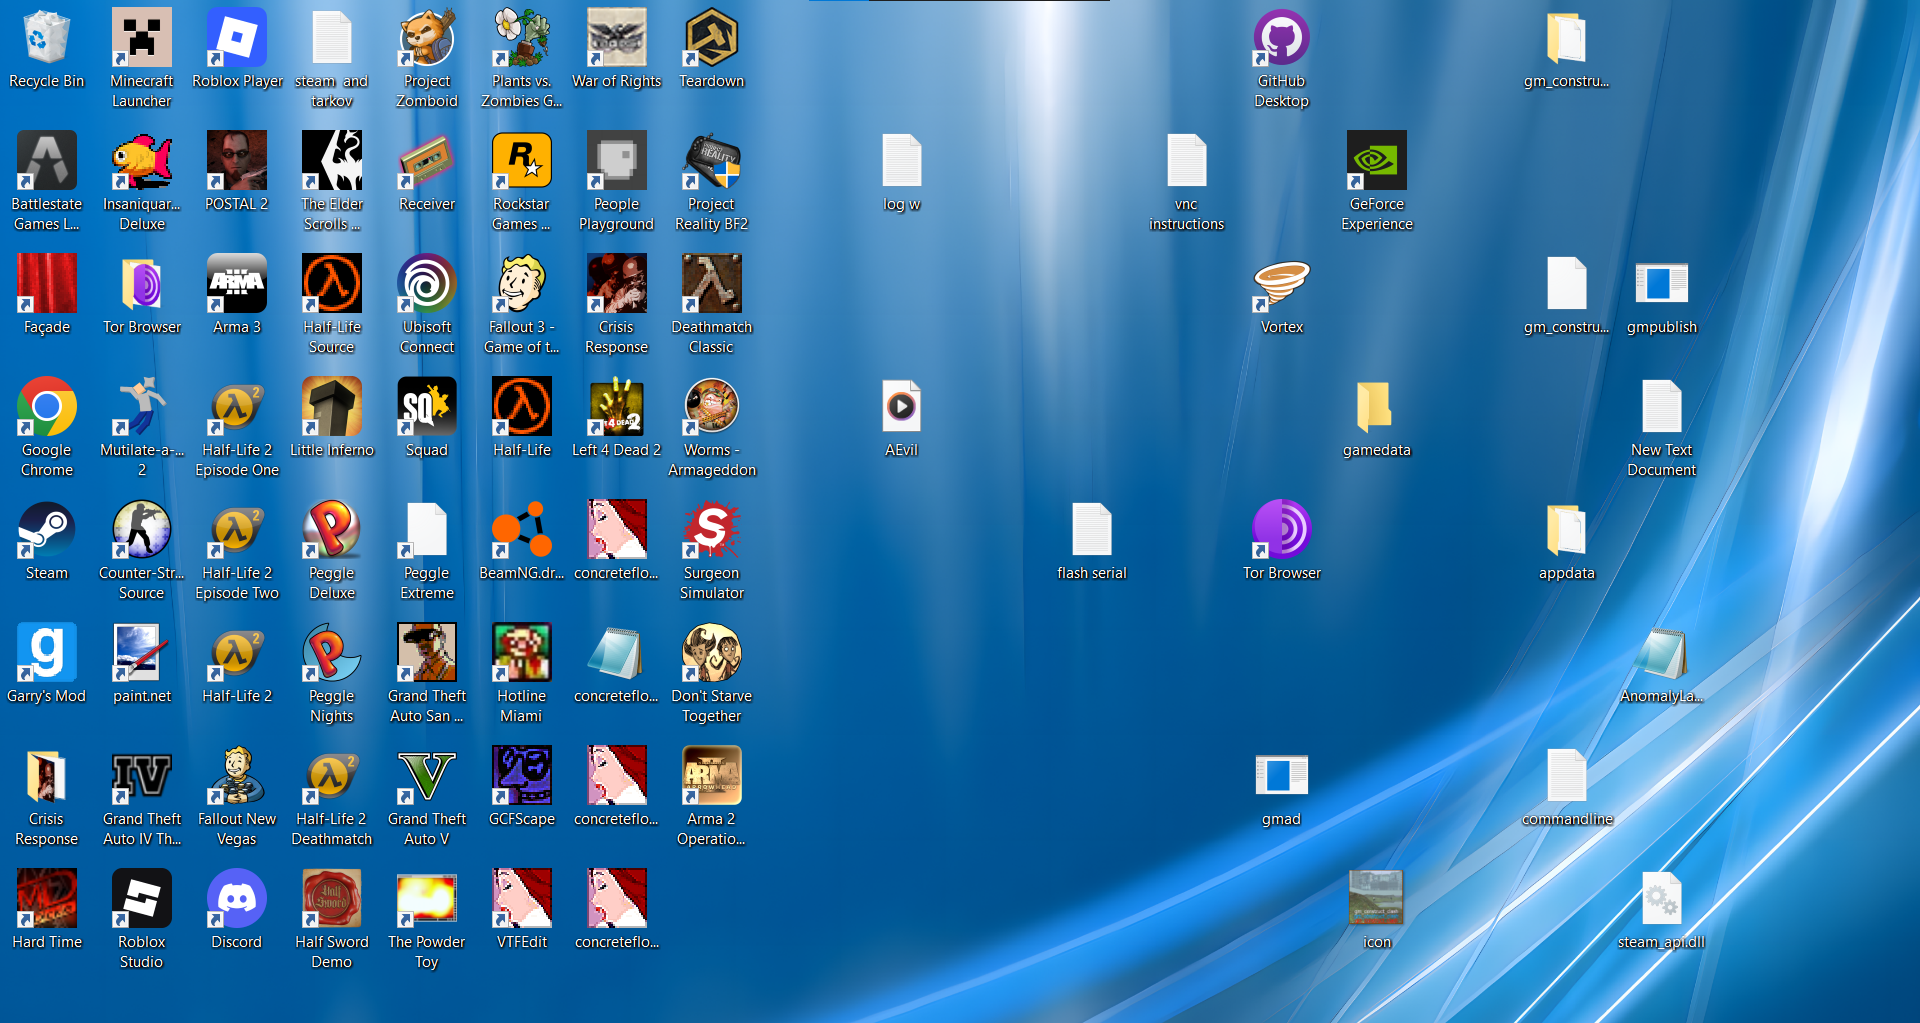Click the AnomalyLauncher notepad icon
1920x1023 pixels.
tap(1662, 652)
